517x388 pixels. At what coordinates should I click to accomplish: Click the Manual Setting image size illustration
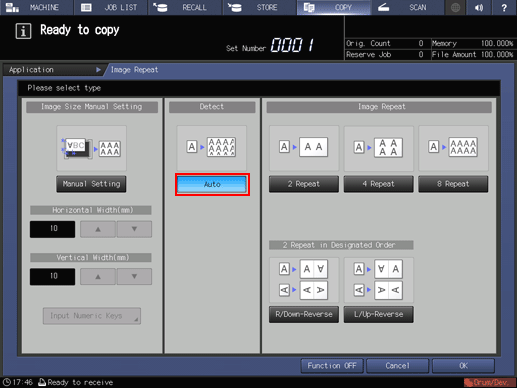(x=91, y=148)
